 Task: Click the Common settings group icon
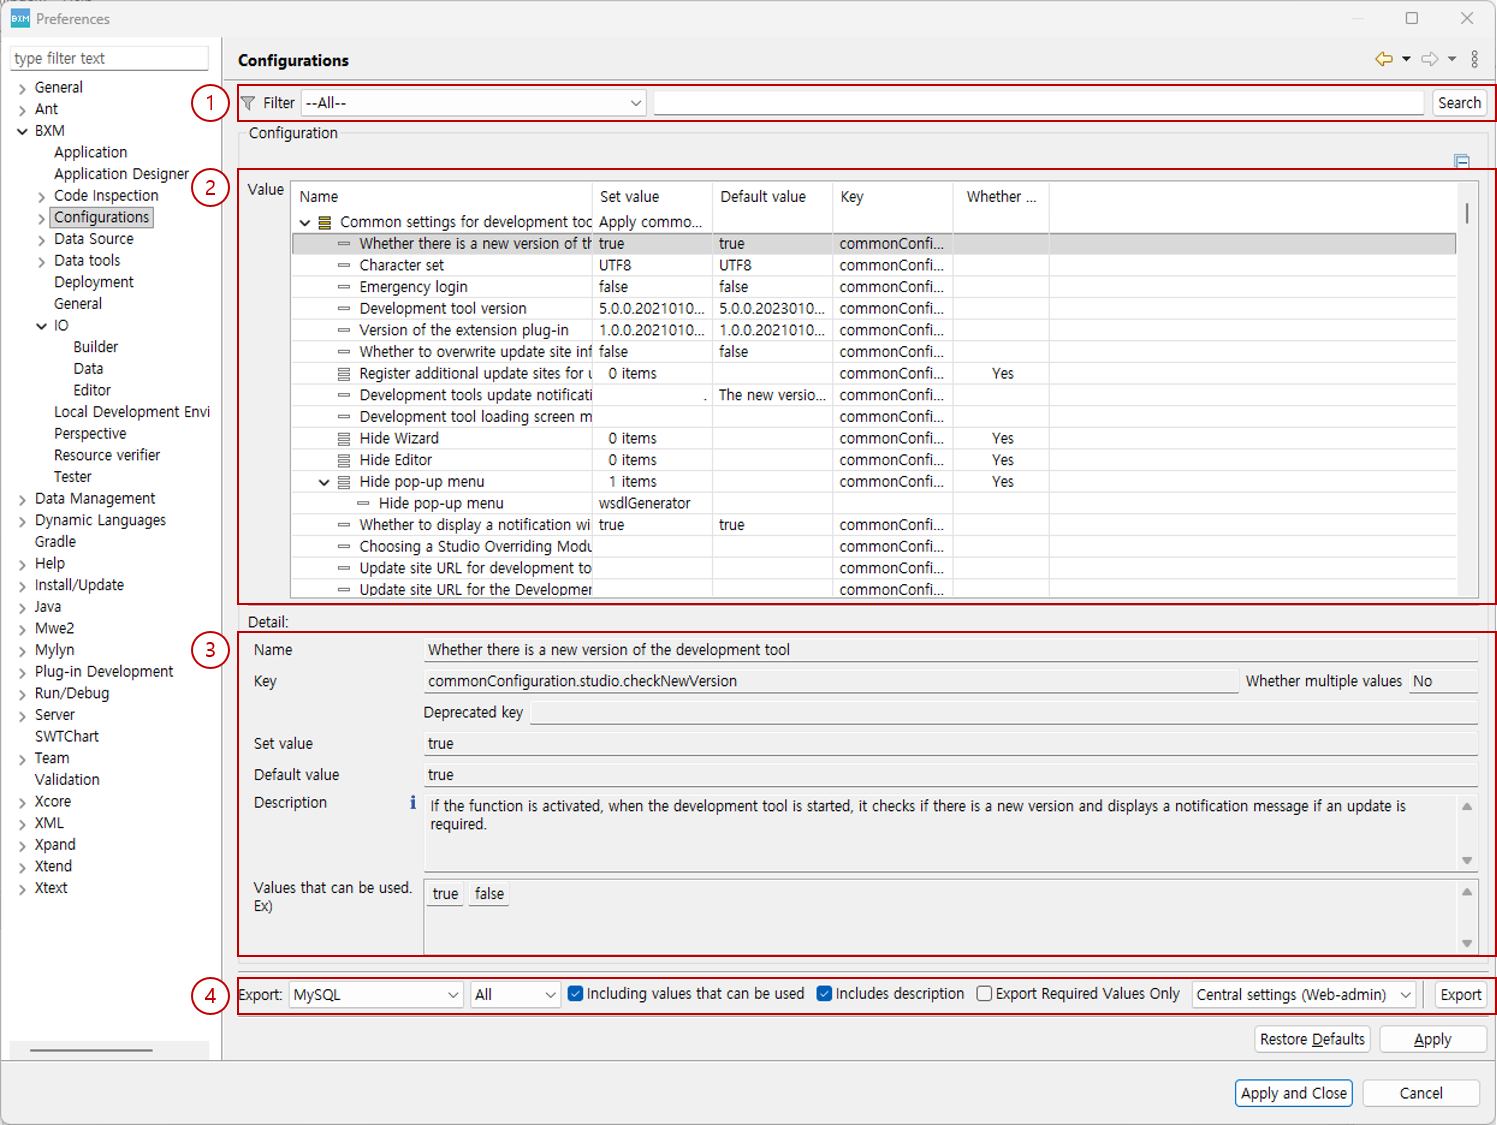324,222
